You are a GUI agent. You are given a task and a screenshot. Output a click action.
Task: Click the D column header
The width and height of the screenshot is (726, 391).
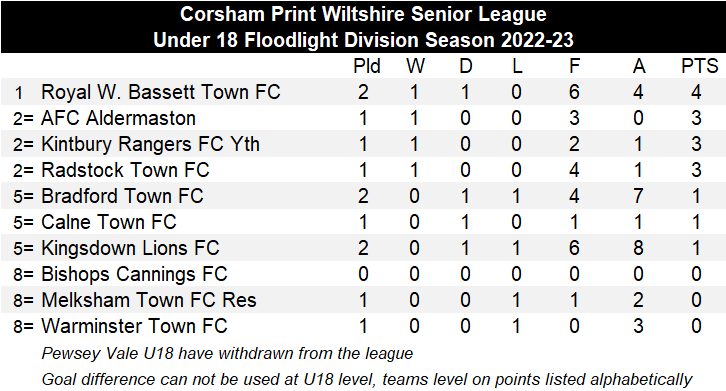466,66
